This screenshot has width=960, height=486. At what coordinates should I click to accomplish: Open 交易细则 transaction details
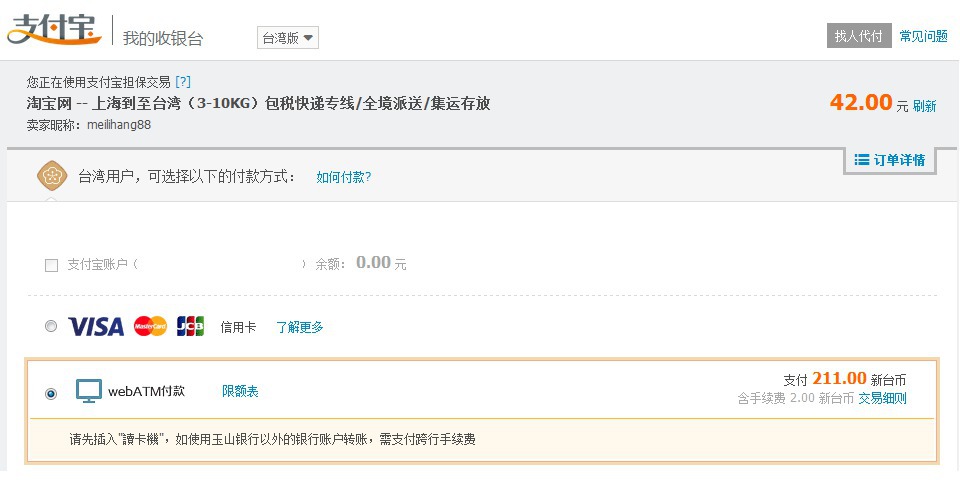(882, 398)
